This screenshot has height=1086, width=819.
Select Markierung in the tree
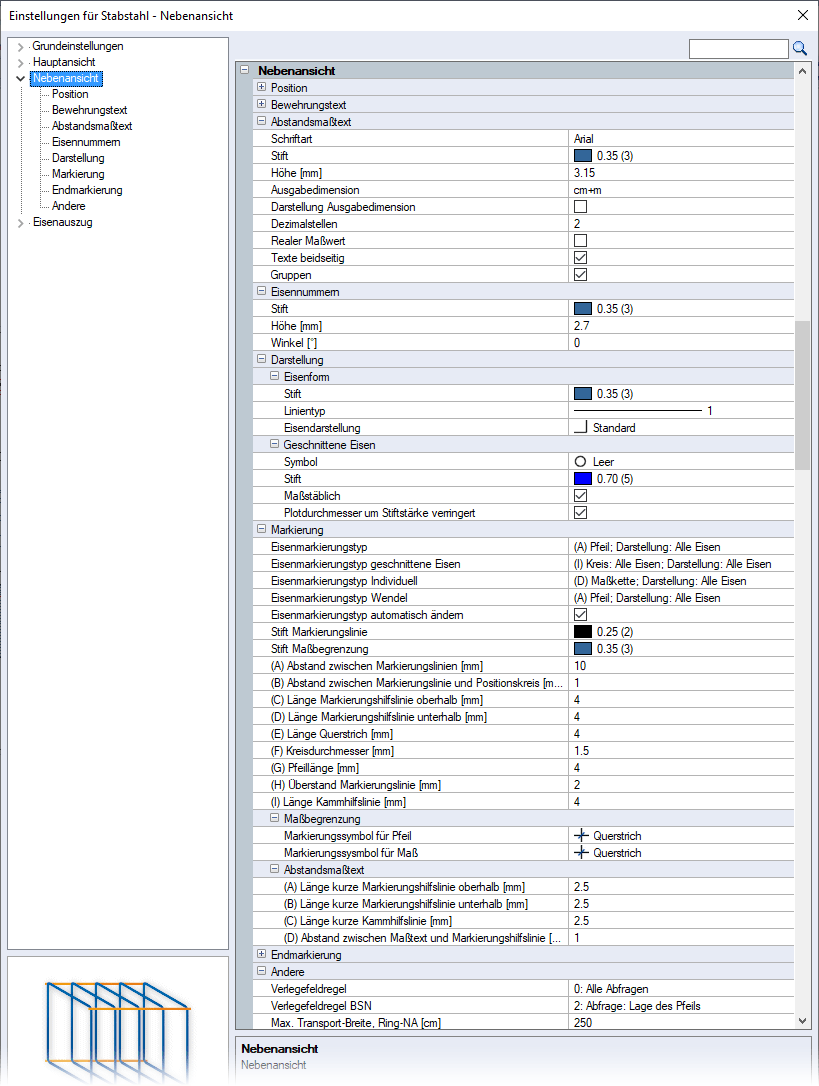[78, 174]
